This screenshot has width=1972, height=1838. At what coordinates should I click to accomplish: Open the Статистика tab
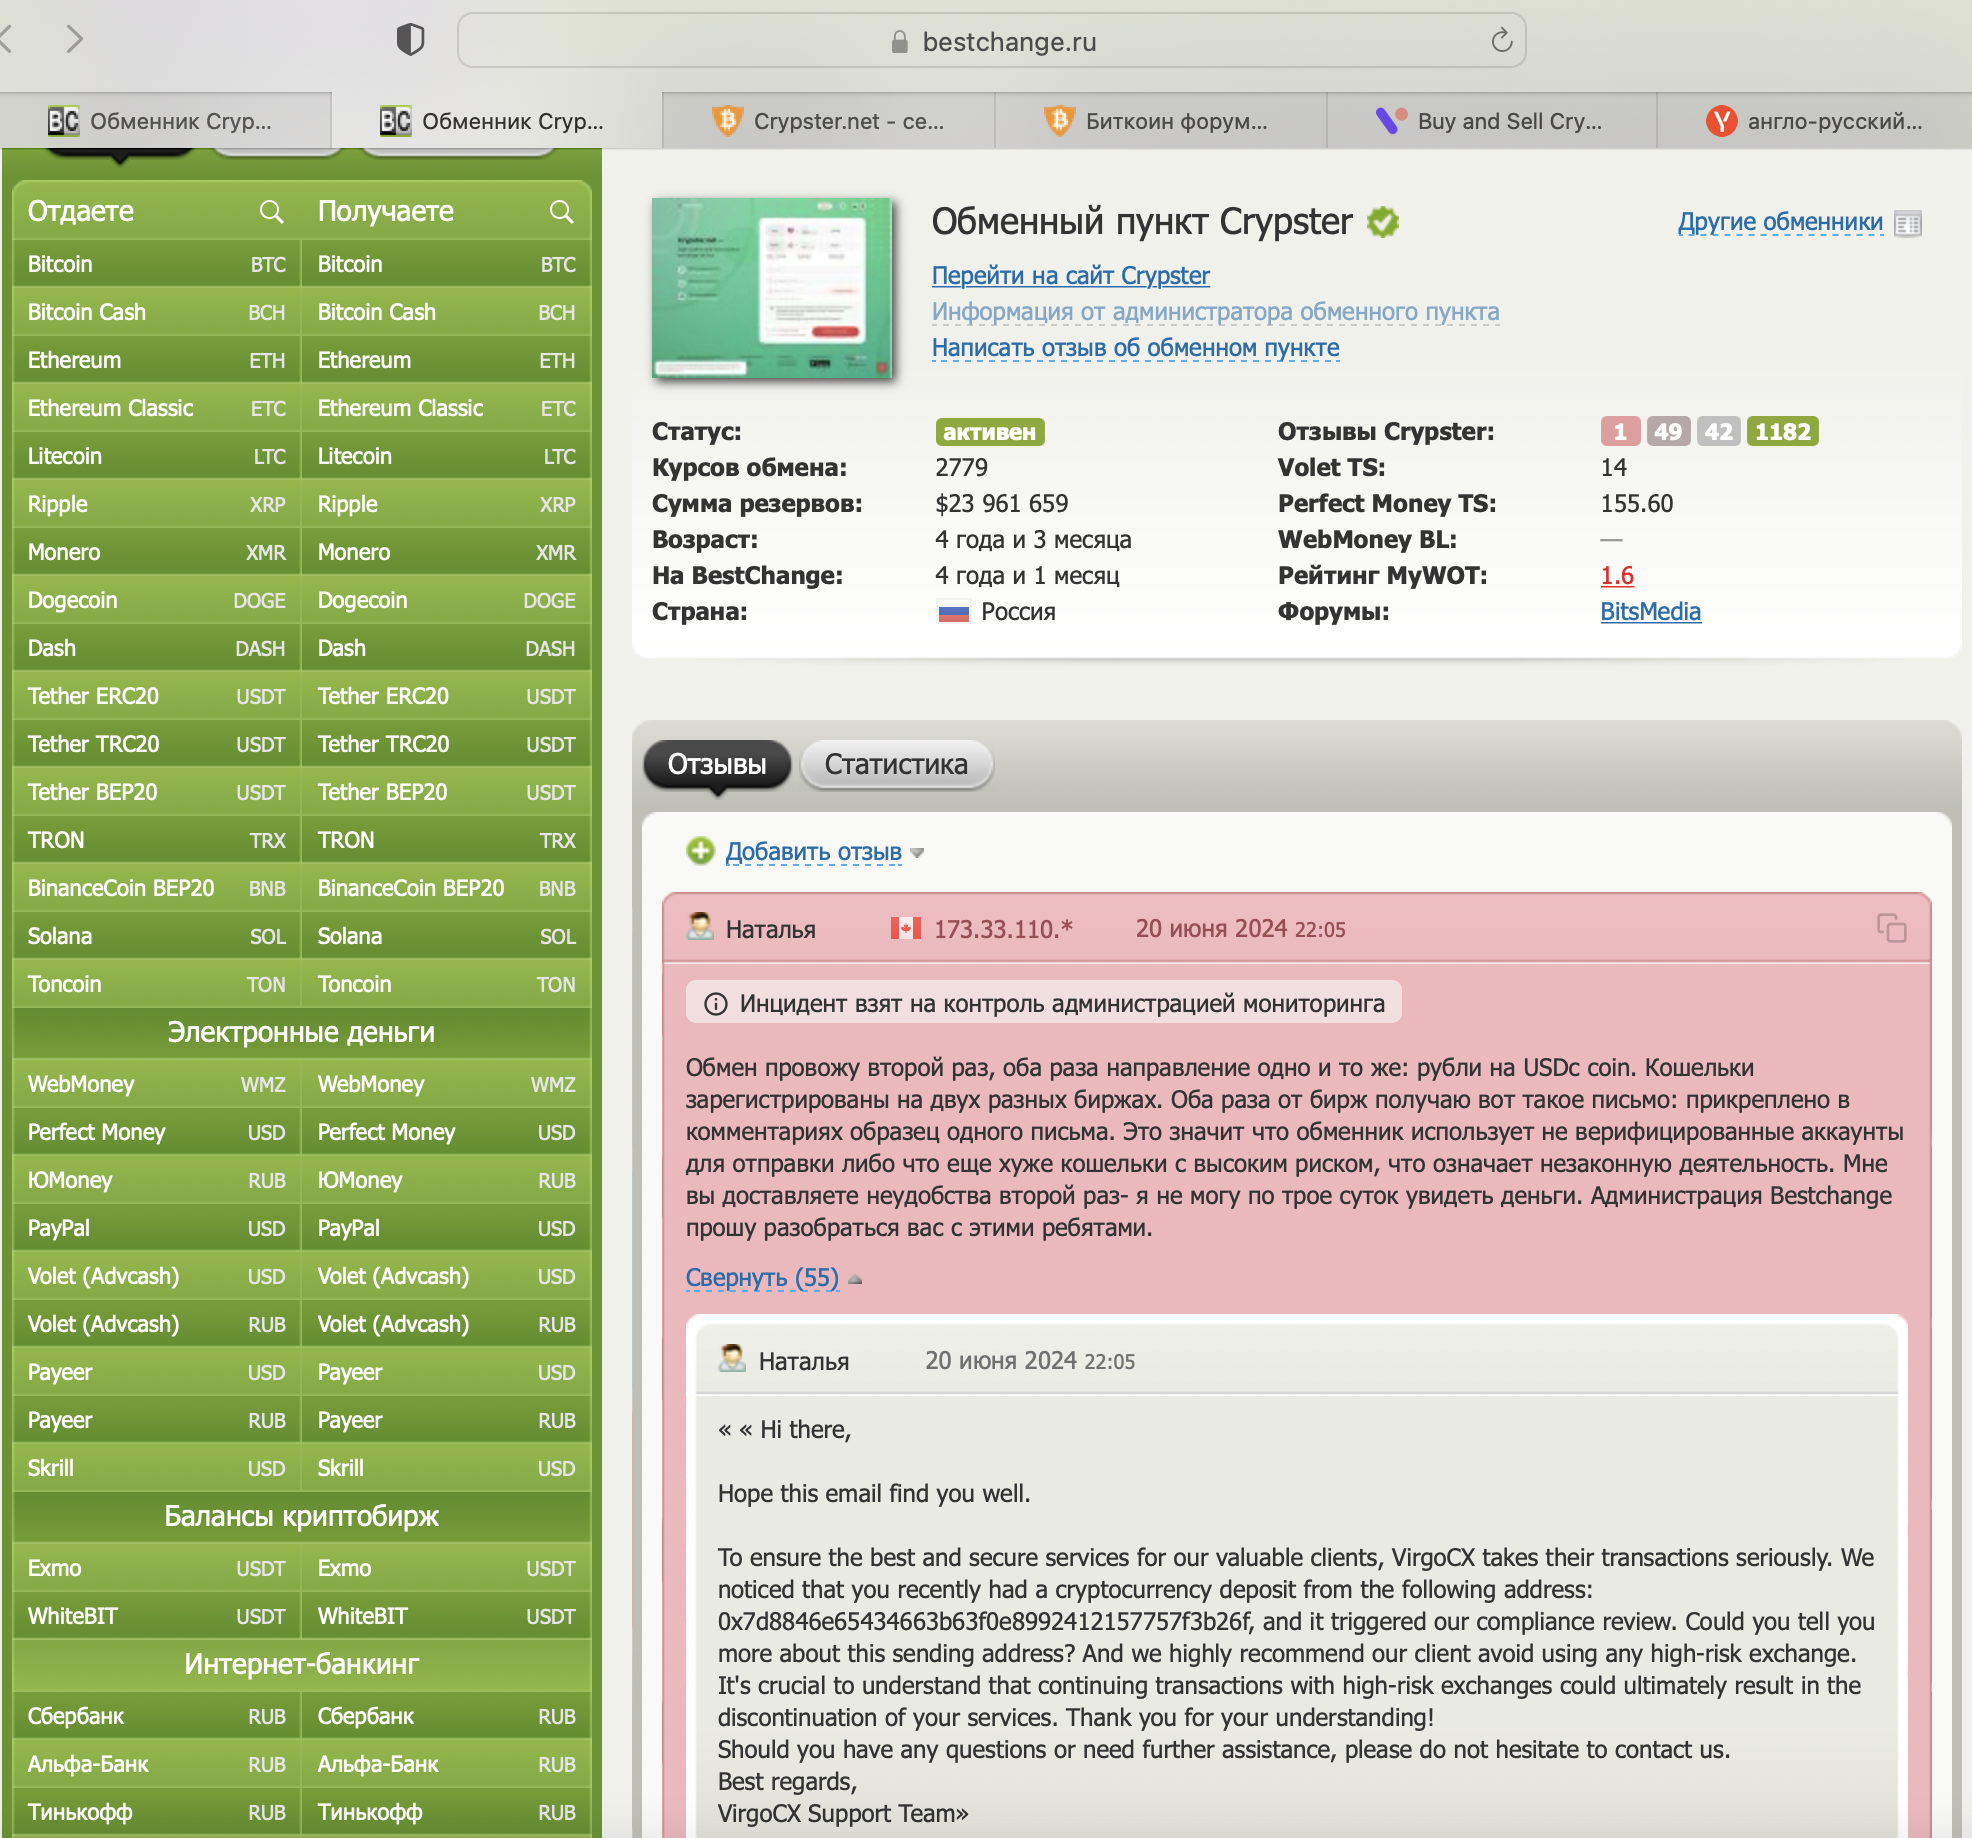click(x=896, y=764)
